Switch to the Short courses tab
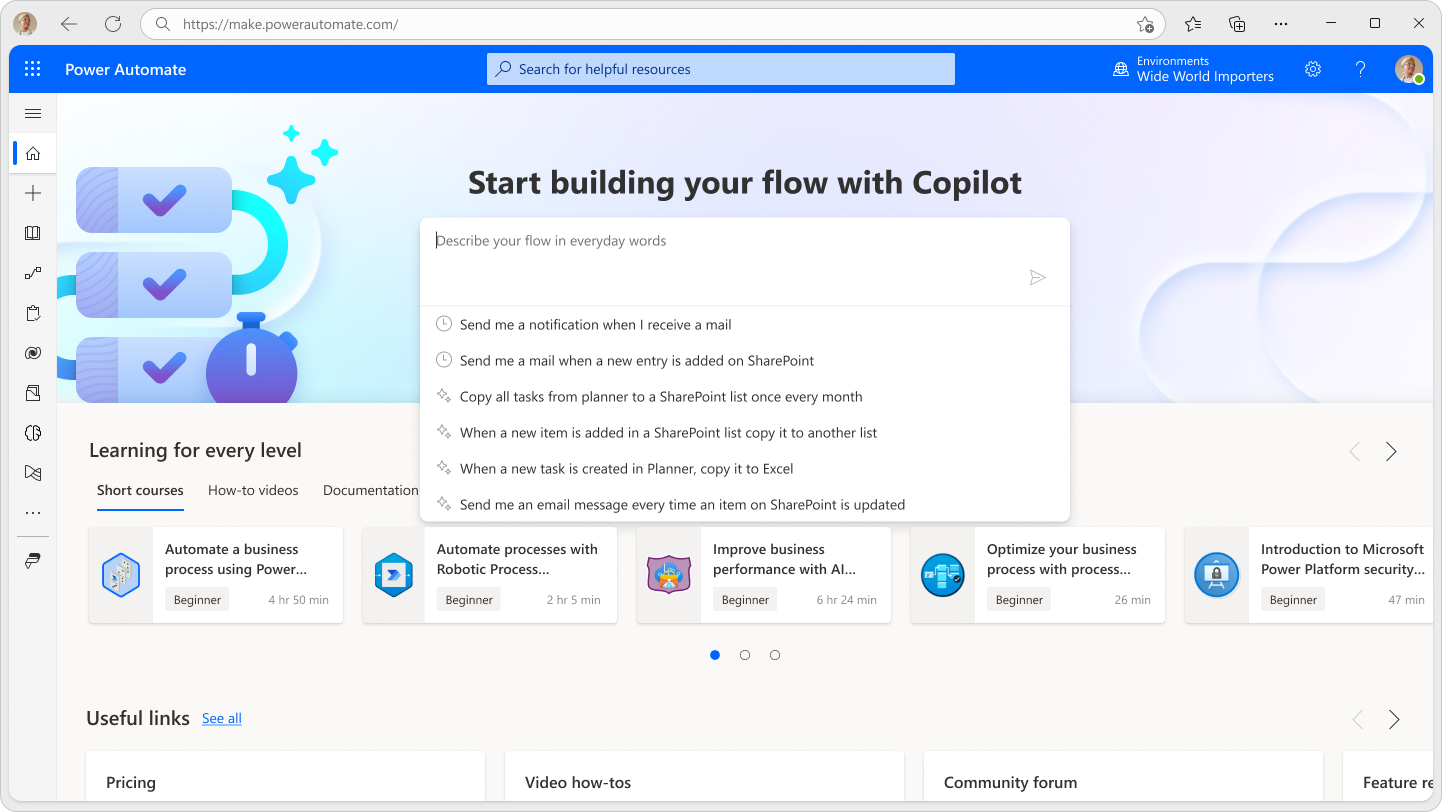1442x812 pixels. click(140, 491)
